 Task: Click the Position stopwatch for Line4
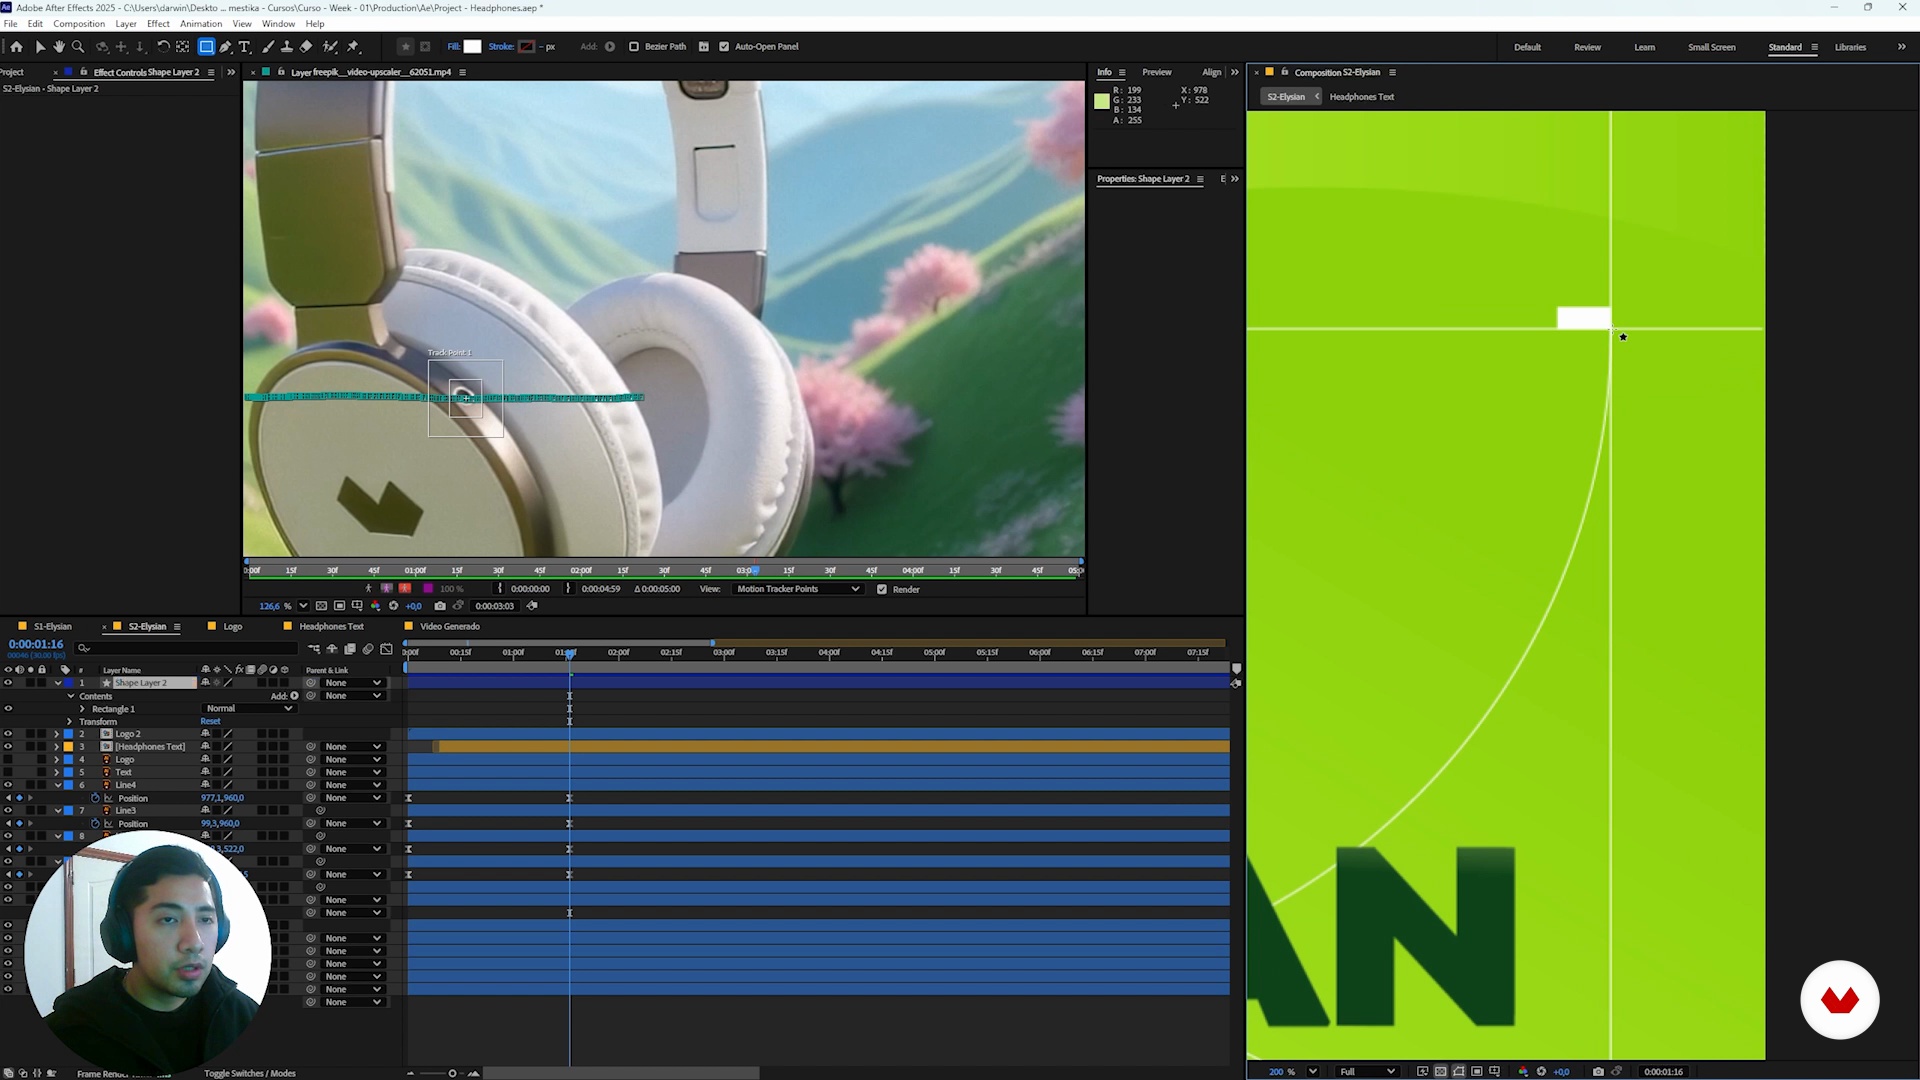[x=96, y=798]
